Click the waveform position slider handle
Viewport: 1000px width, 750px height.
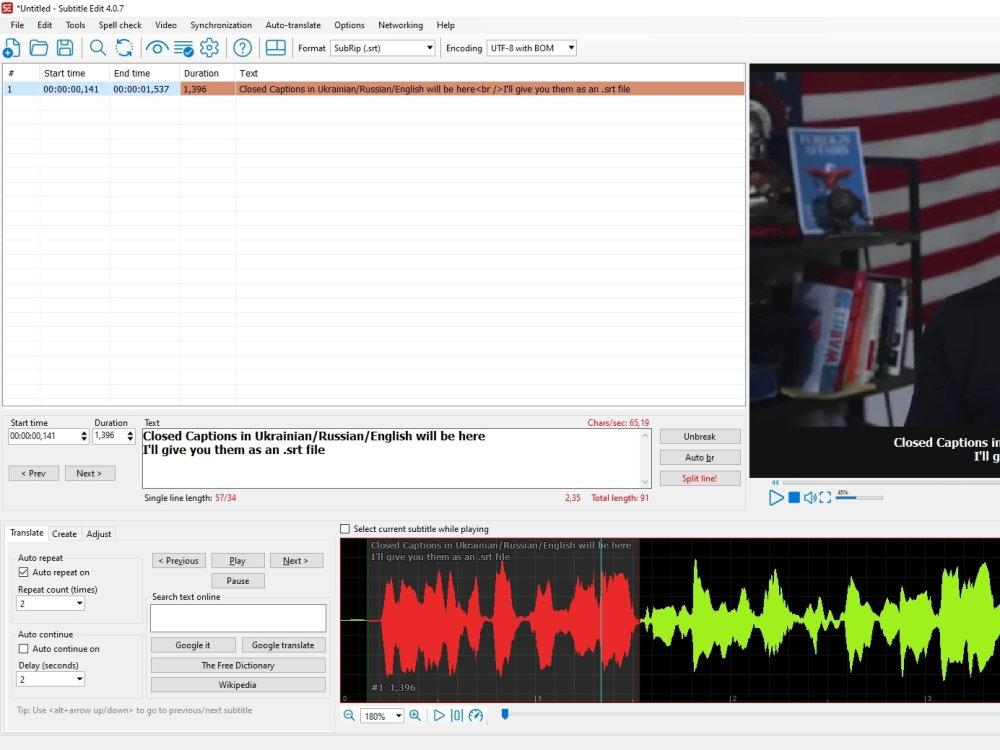(x=504, y=714)
